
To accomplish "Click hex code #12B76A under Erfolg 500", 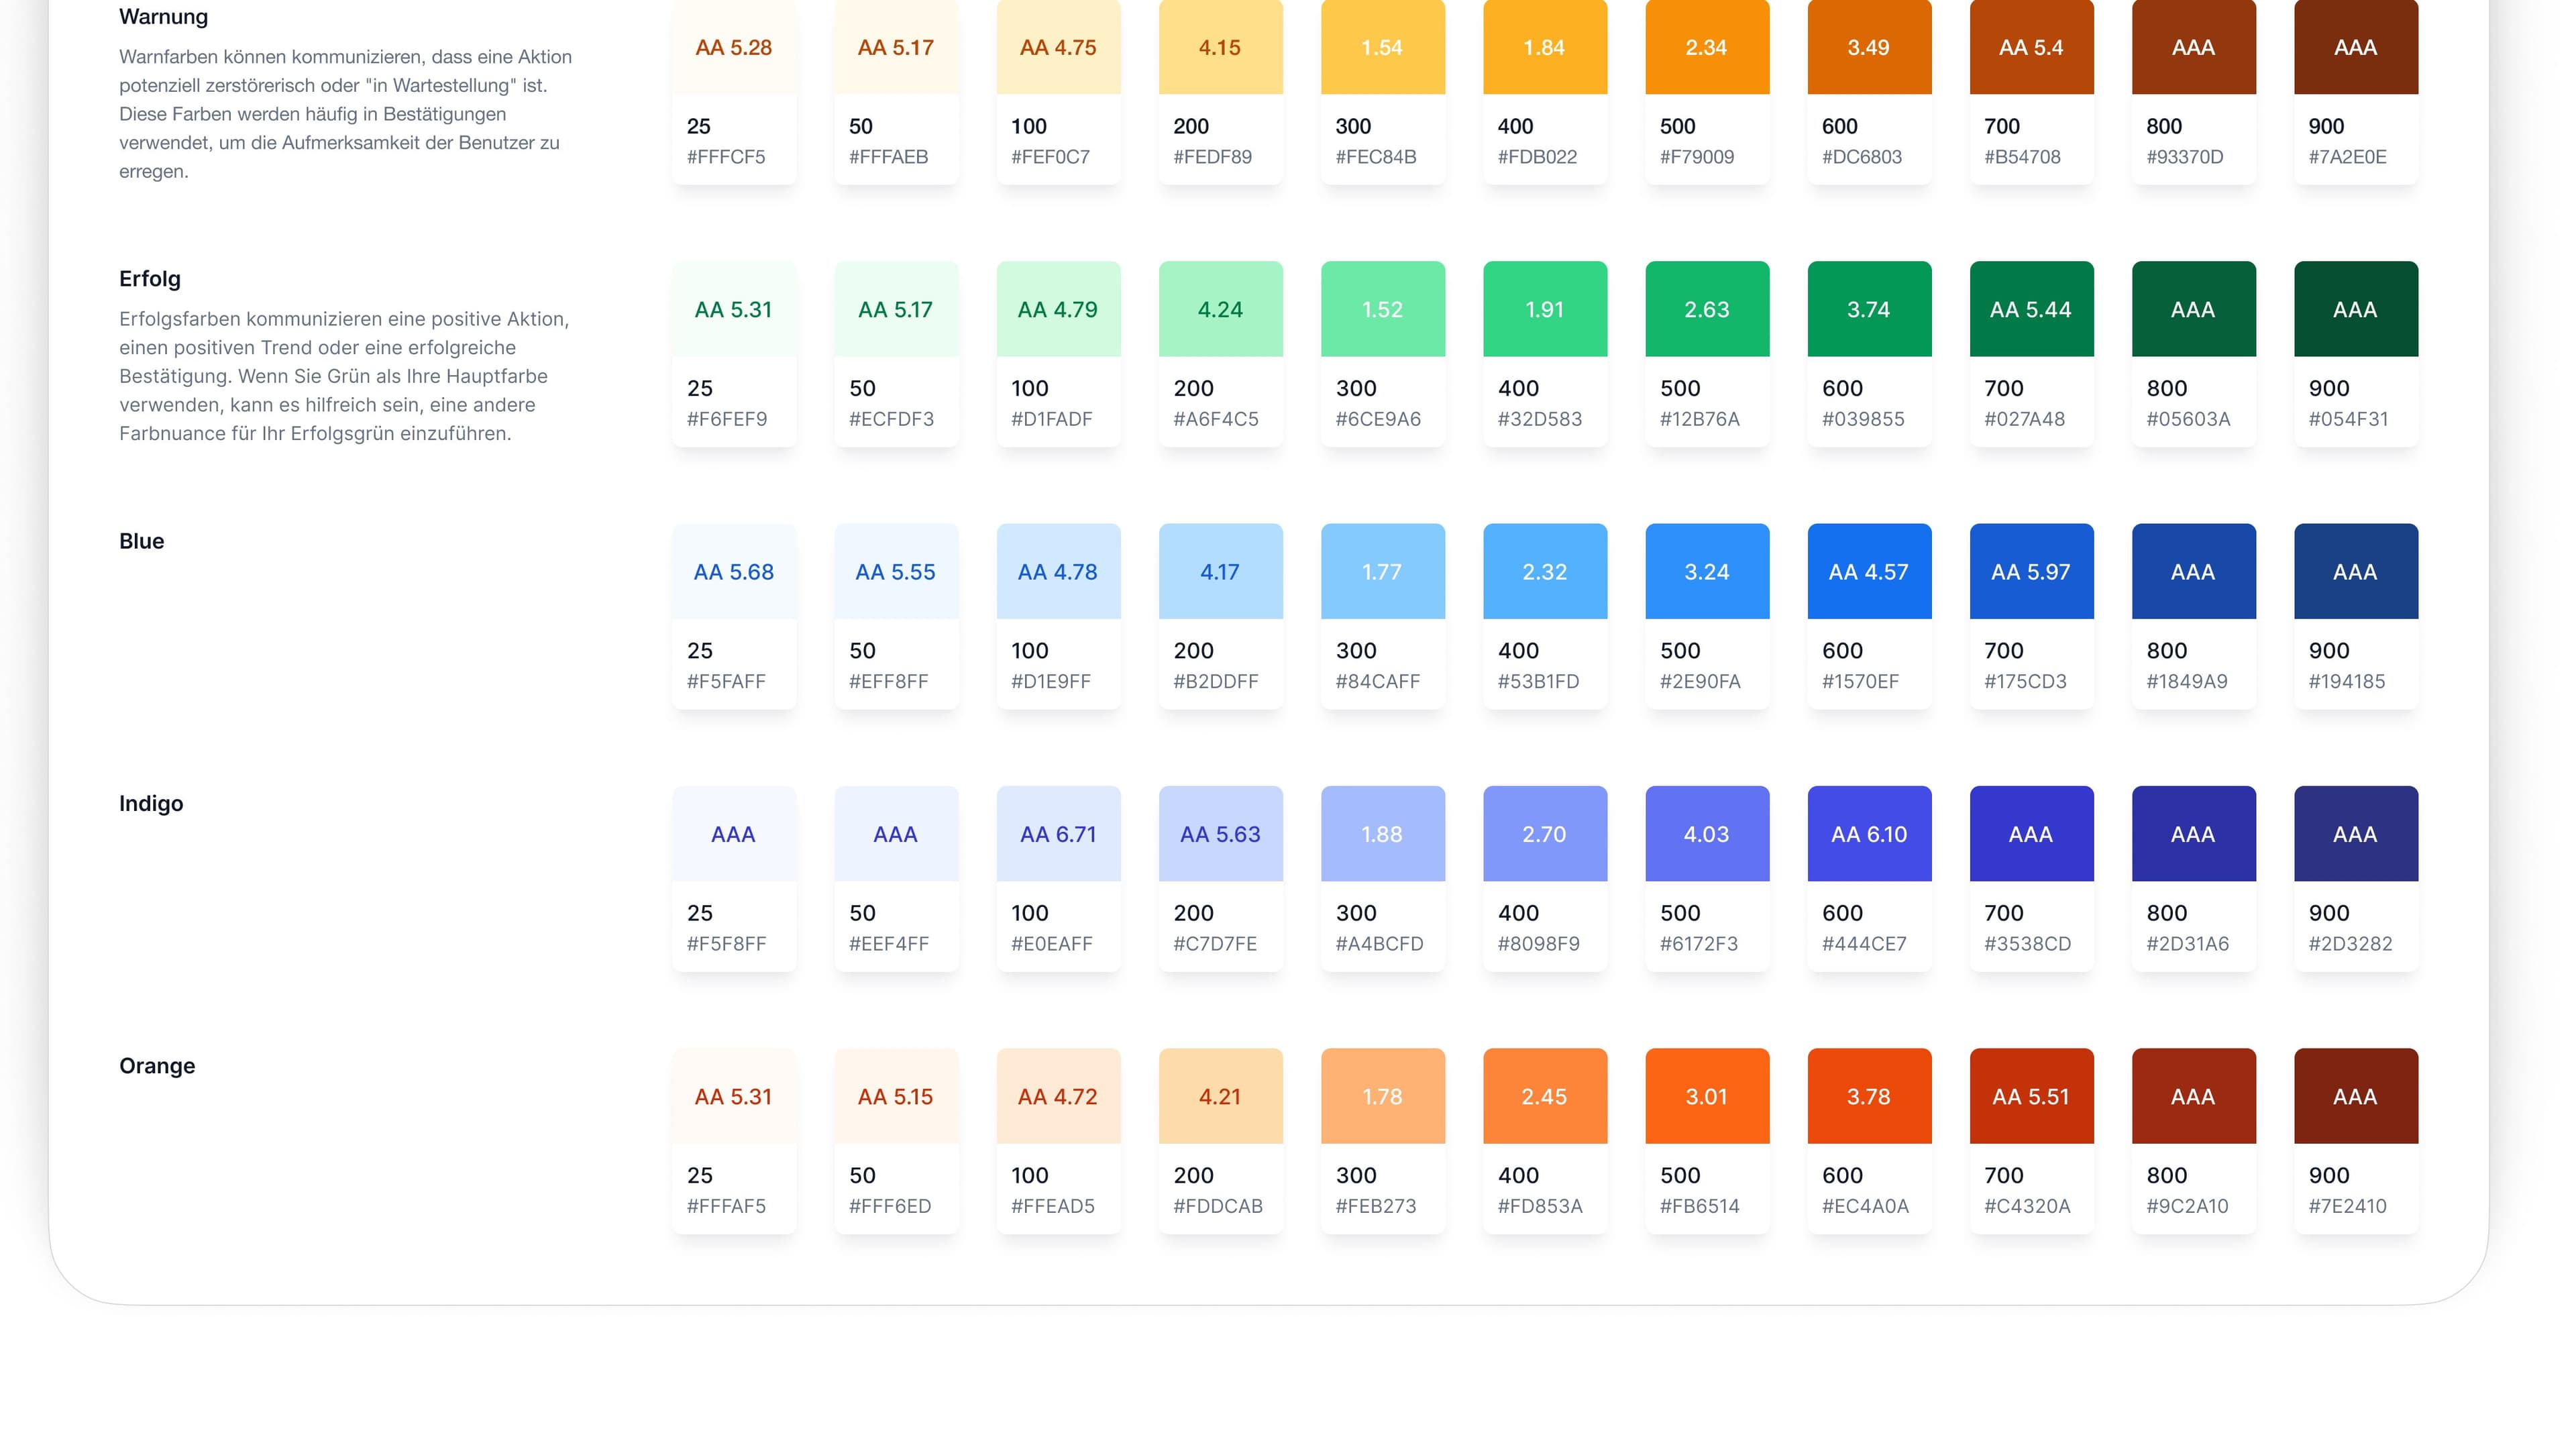I will [x=1699, y=419].
